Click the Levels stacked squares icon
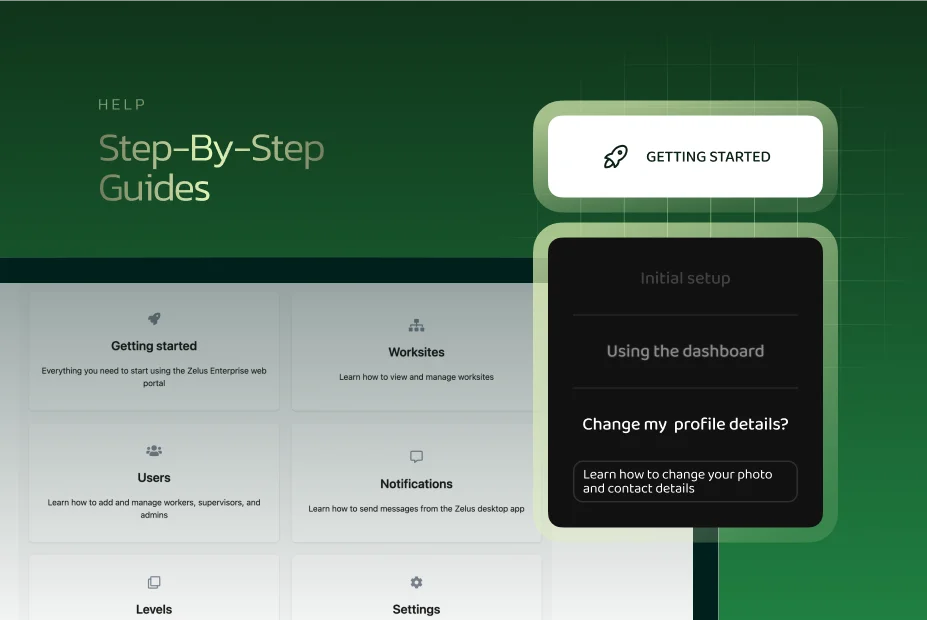This screenshot has width=927, height=620. [154, 583]
